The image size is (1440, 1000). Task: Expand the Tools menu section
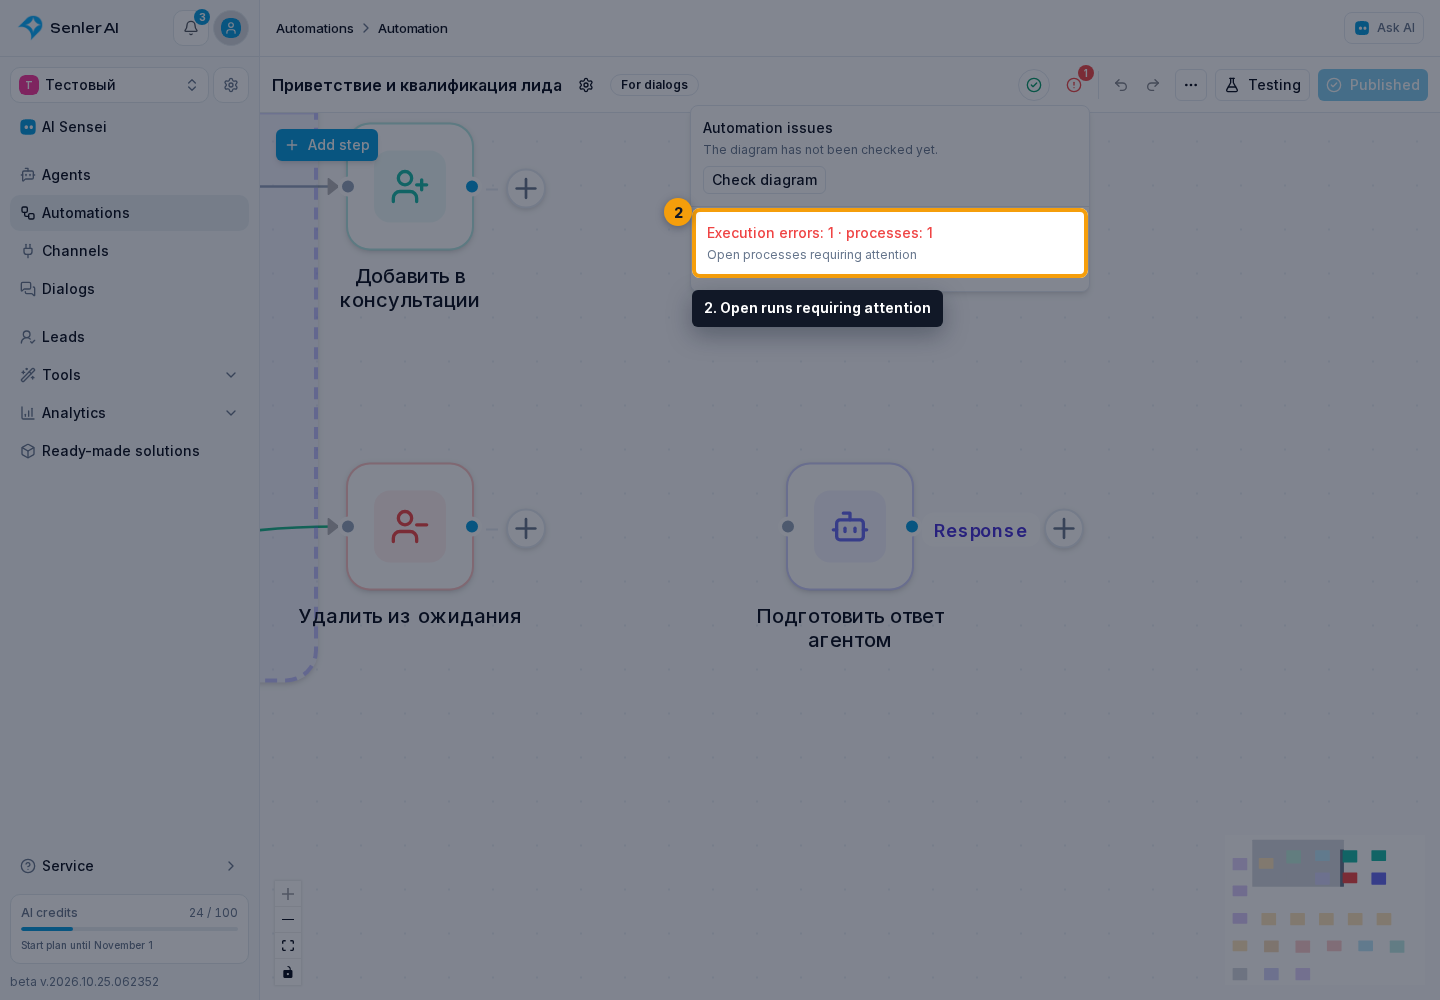[129, 375]
